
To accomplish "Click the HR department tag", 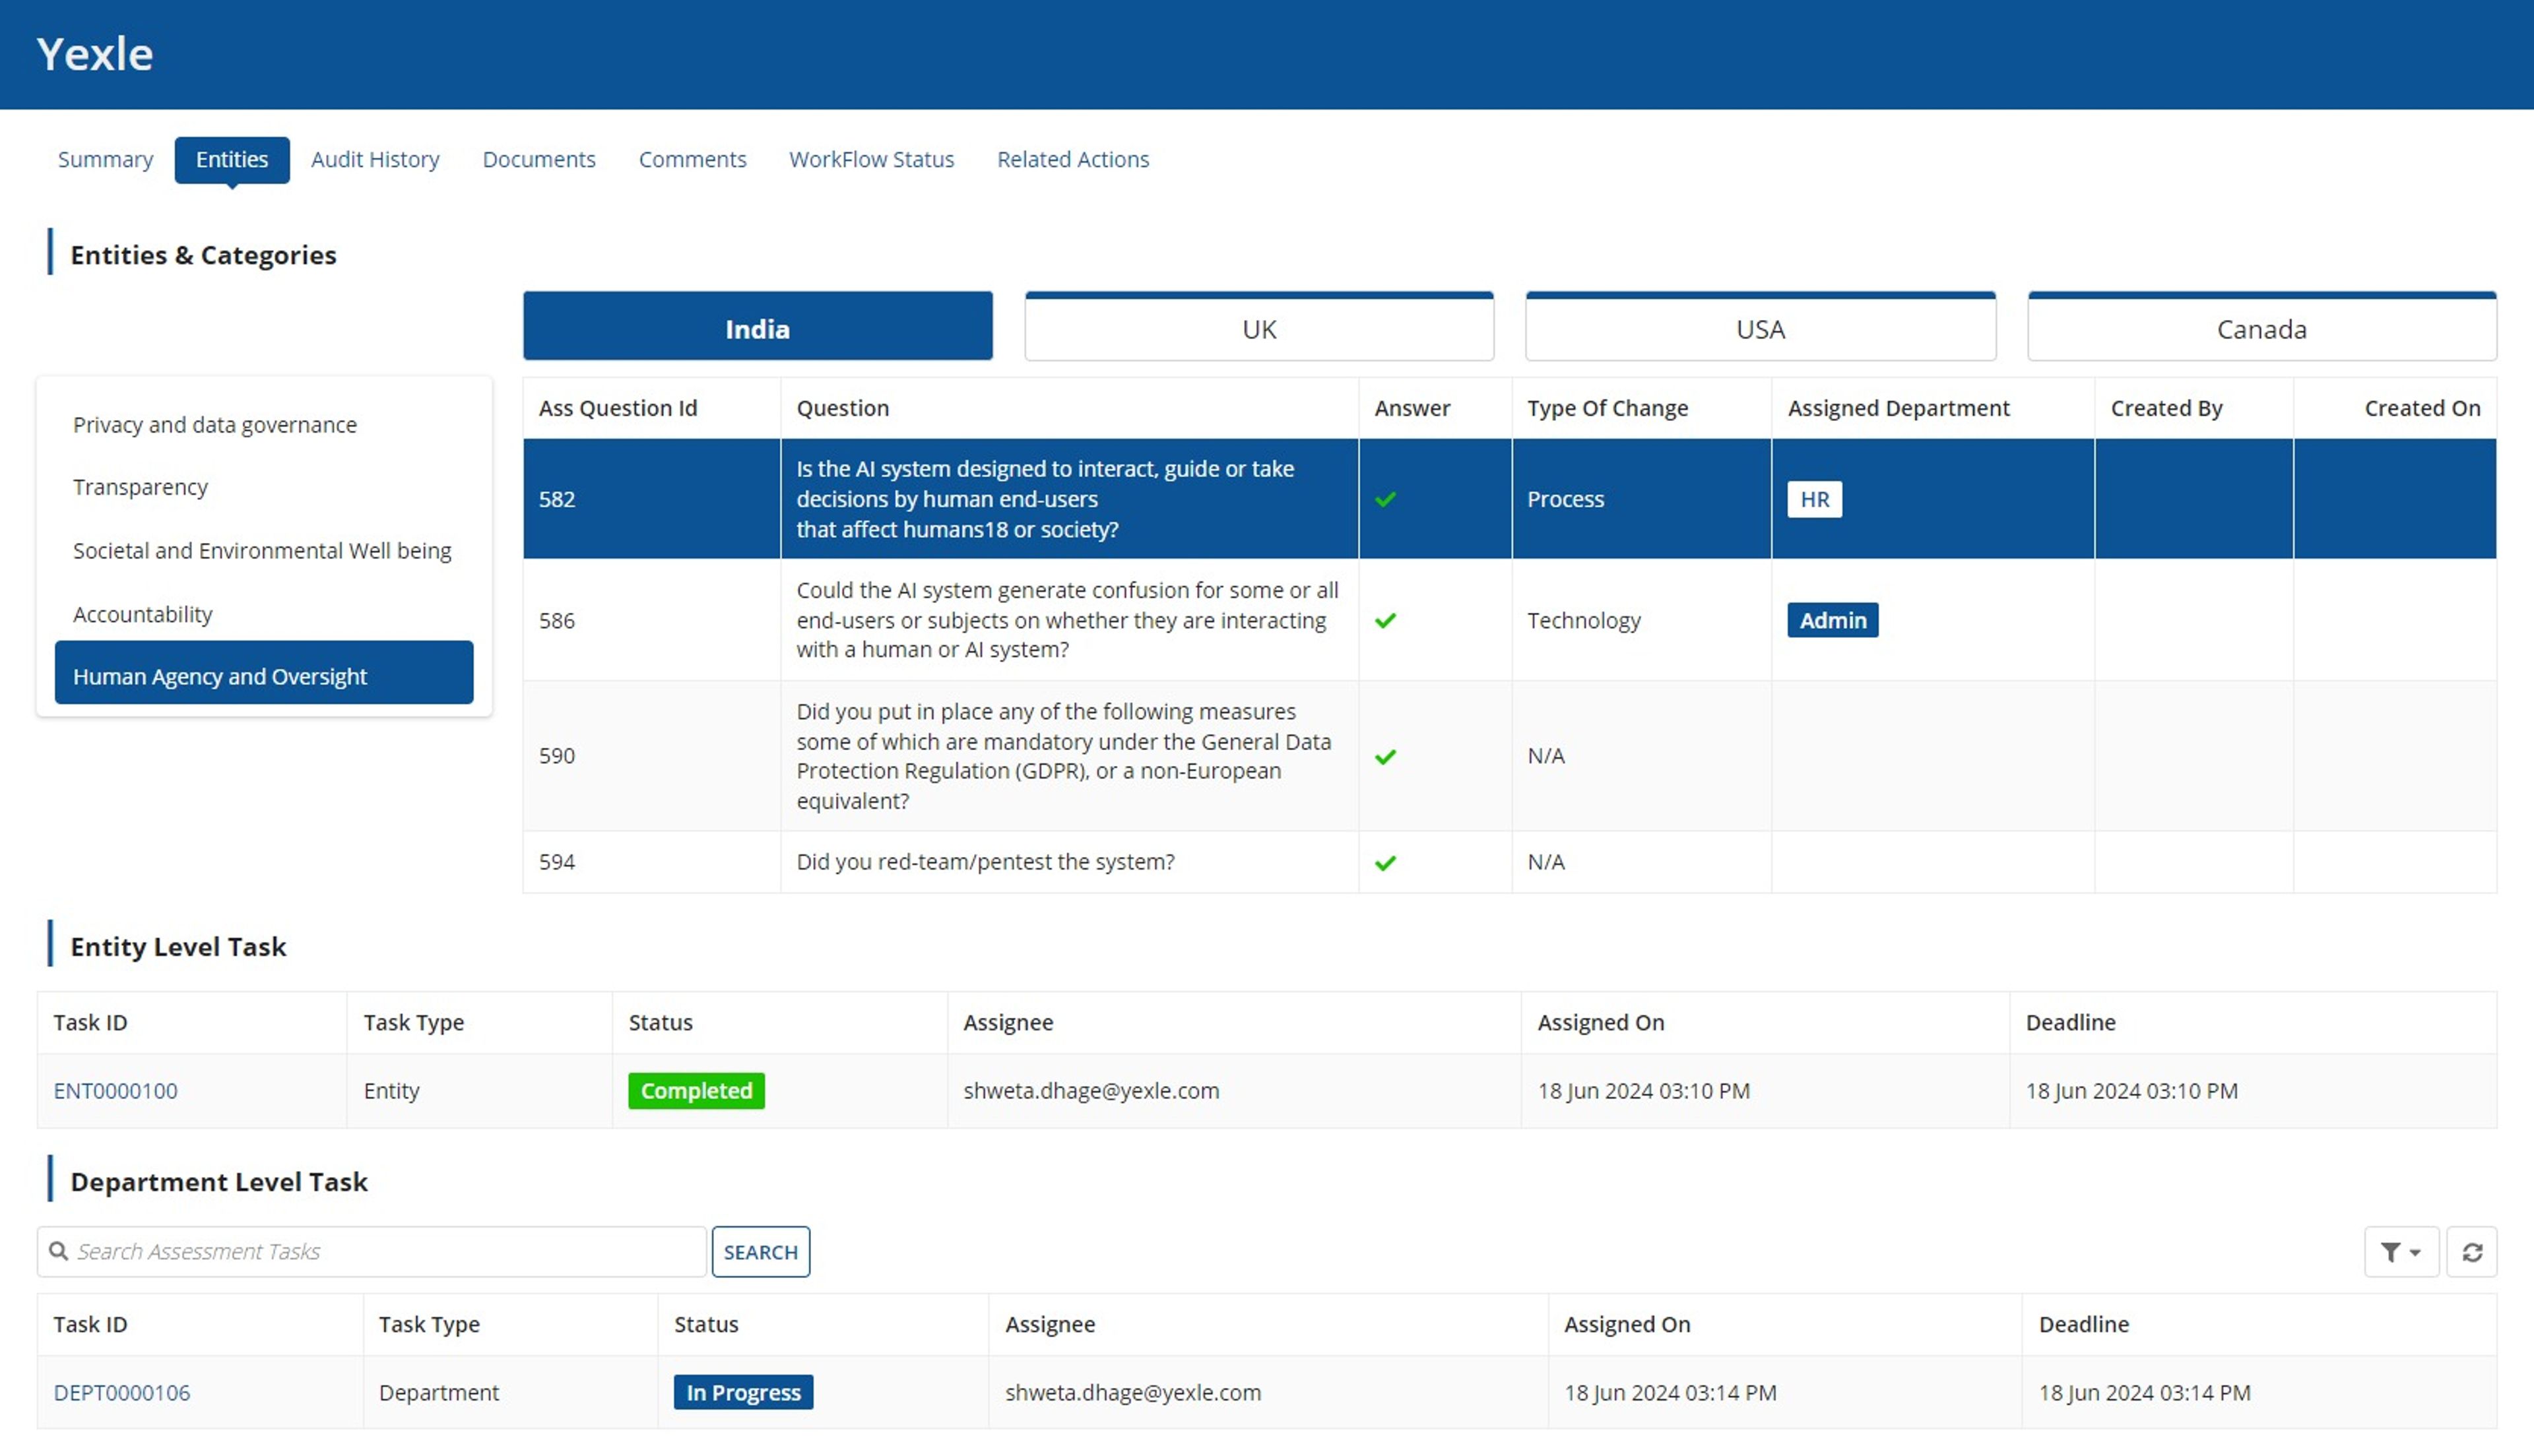I will pyautogui.click(x=1814, y=499).
